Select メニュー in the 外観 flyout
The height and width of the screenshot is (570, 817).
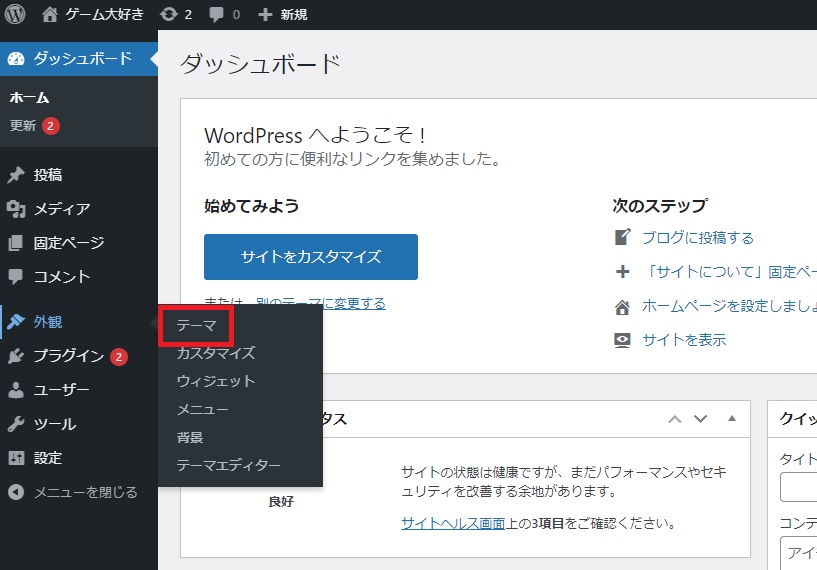tap(202, 409)
